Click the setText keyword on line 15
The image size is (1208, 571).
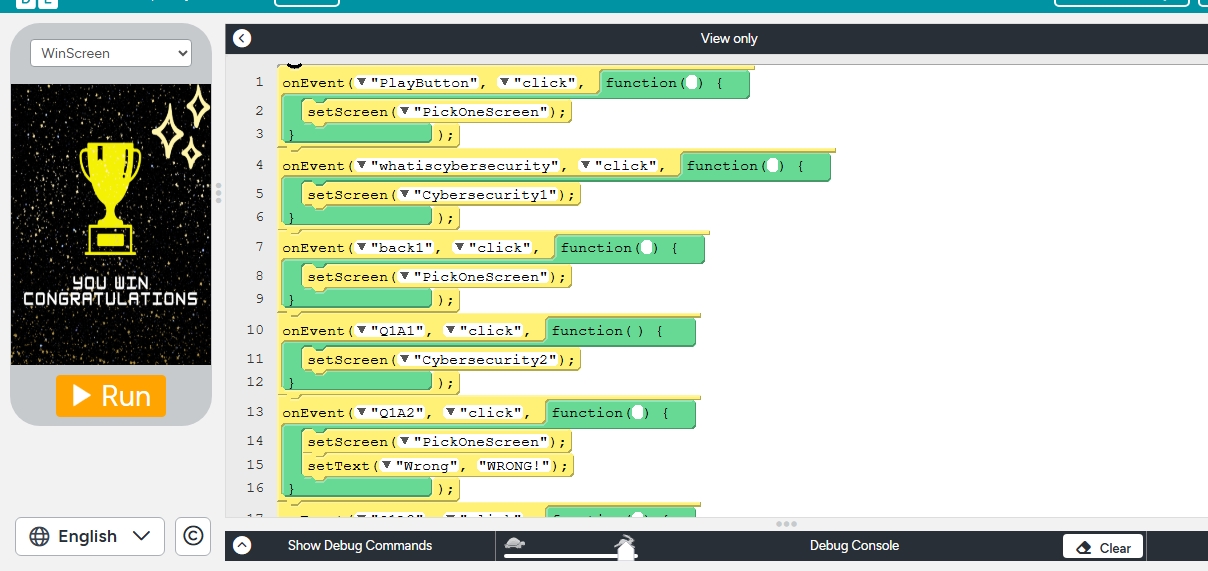(339, 466)
